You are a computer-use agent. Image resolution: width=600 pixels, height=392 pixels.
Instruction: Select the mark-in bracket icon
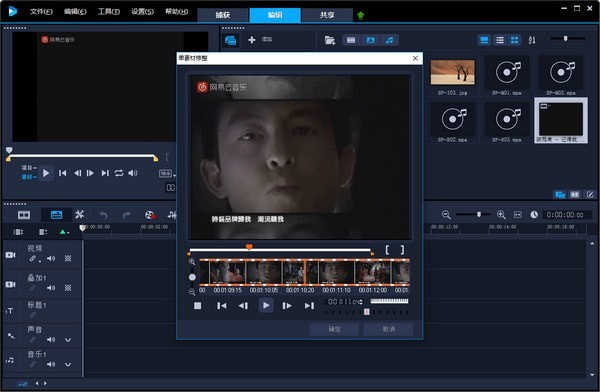tap(387, 250)
